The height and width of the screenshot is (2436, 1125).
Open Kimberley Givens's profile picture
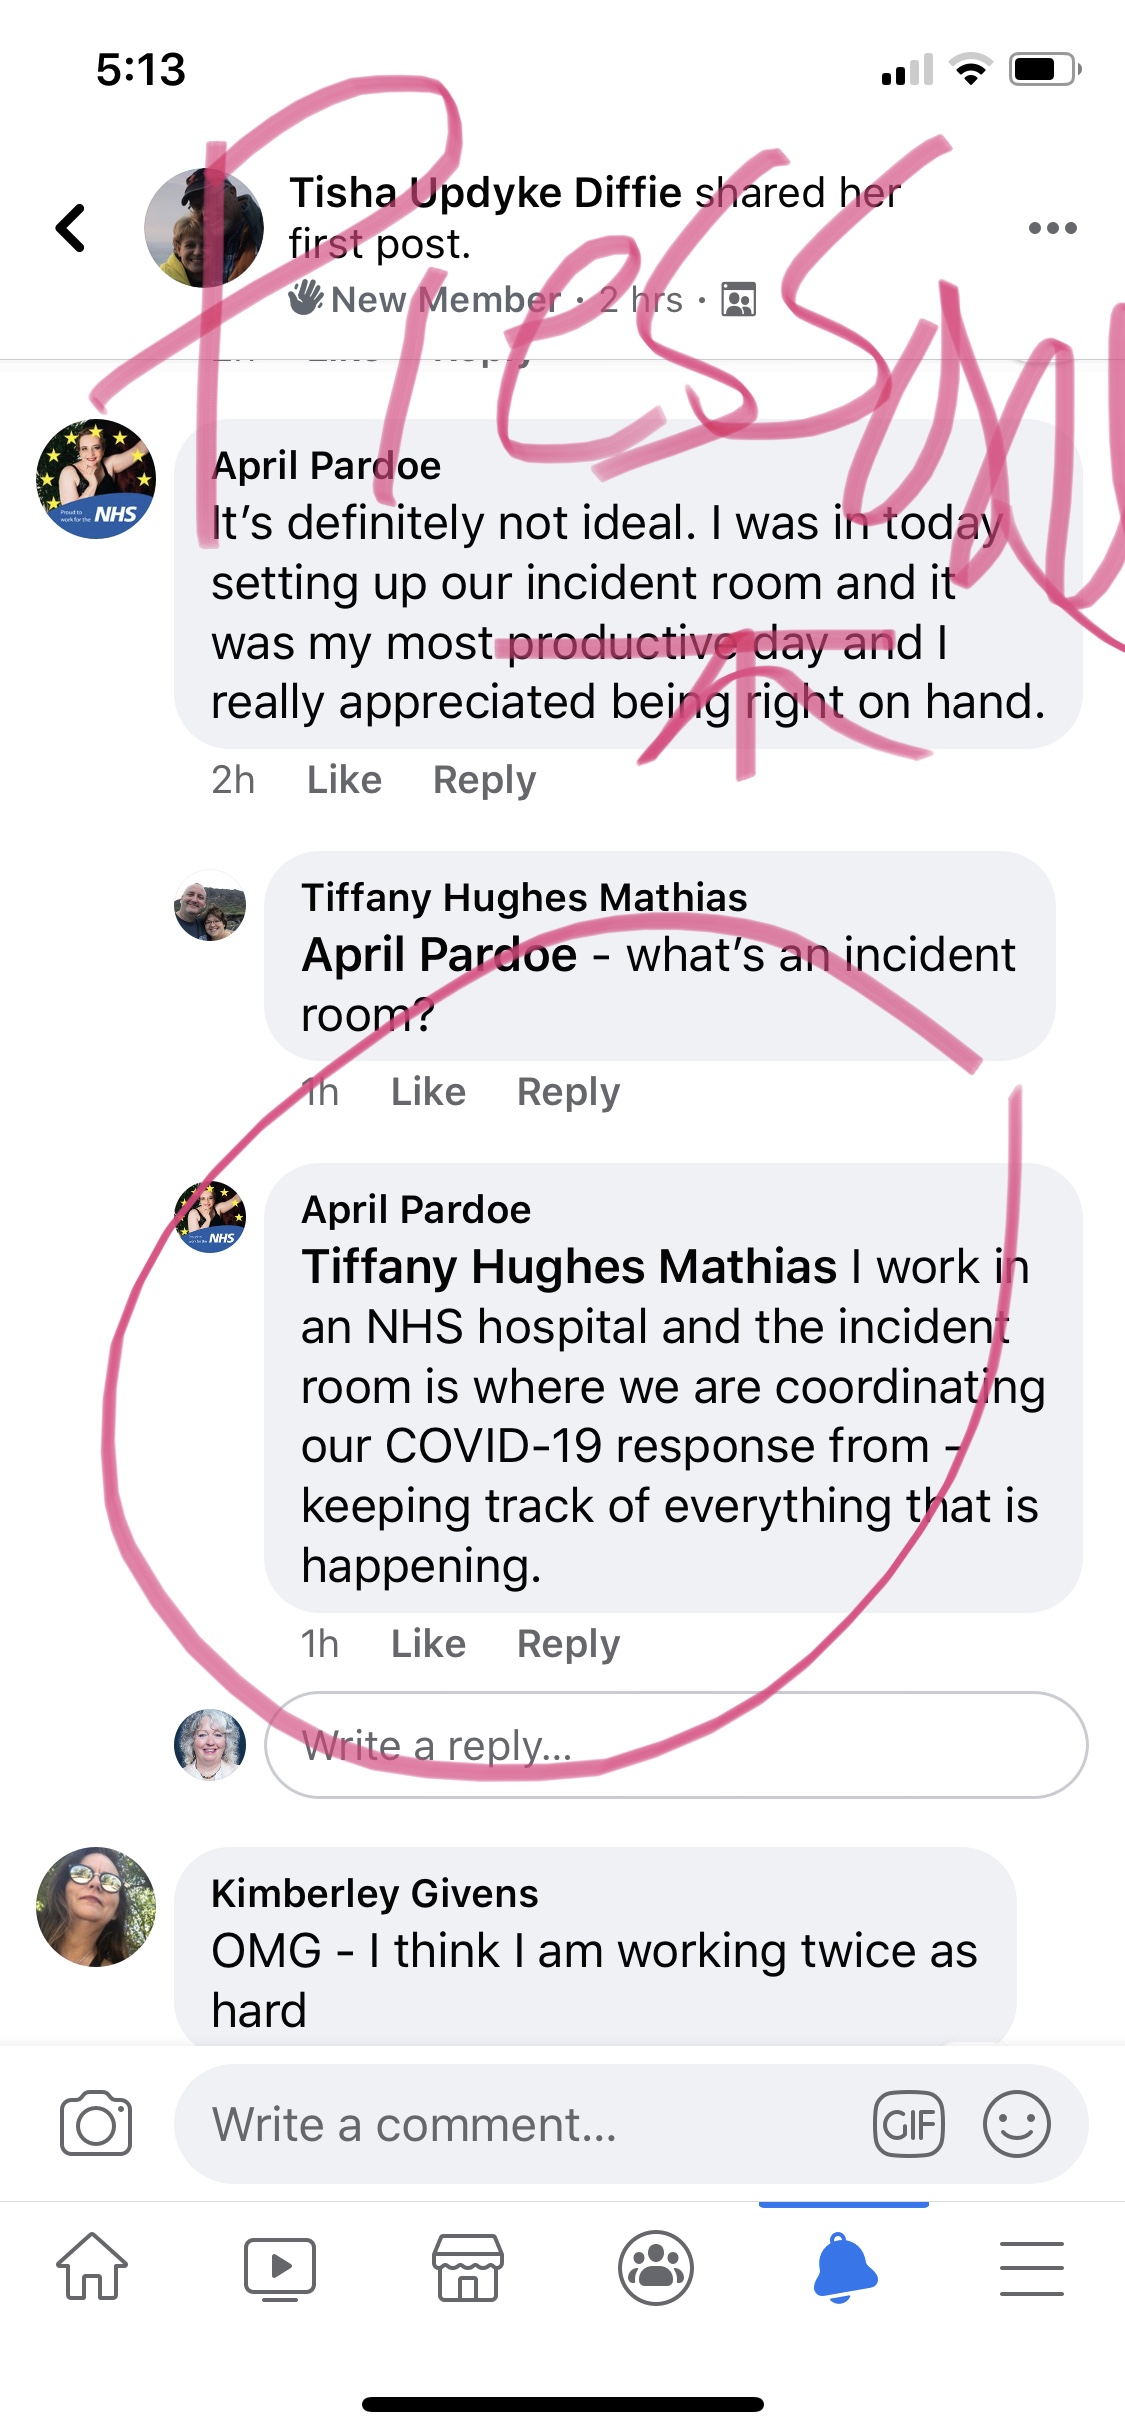pos(96,1906)
